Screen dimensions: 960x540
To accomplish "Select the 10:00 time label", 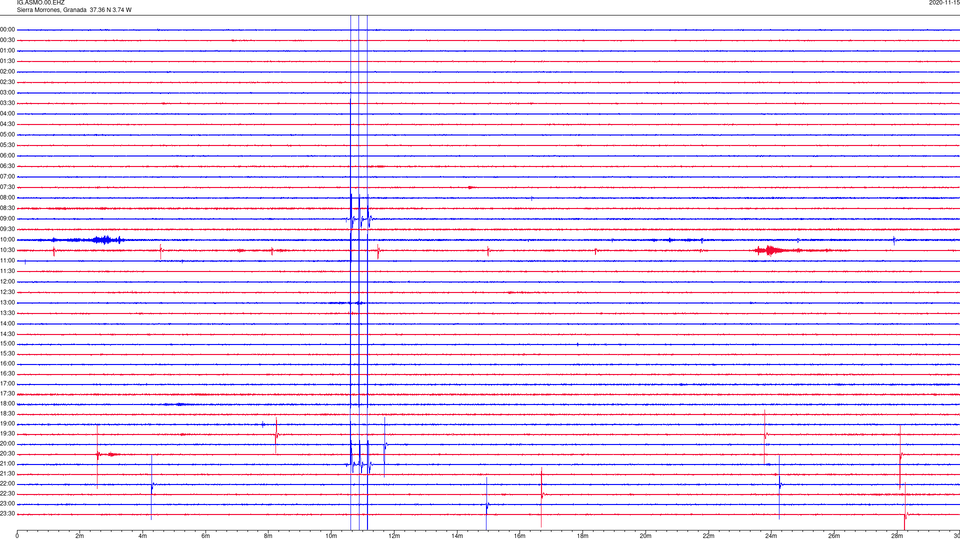I will (7, 239).
